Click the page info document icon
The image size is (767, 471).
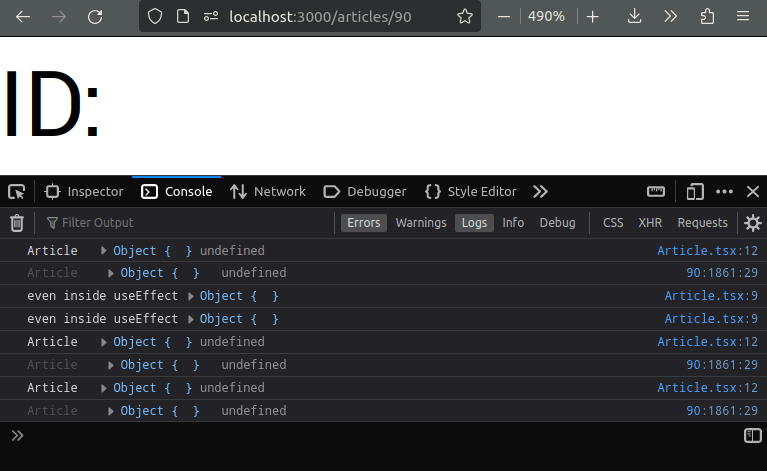[x=183, y=17]
